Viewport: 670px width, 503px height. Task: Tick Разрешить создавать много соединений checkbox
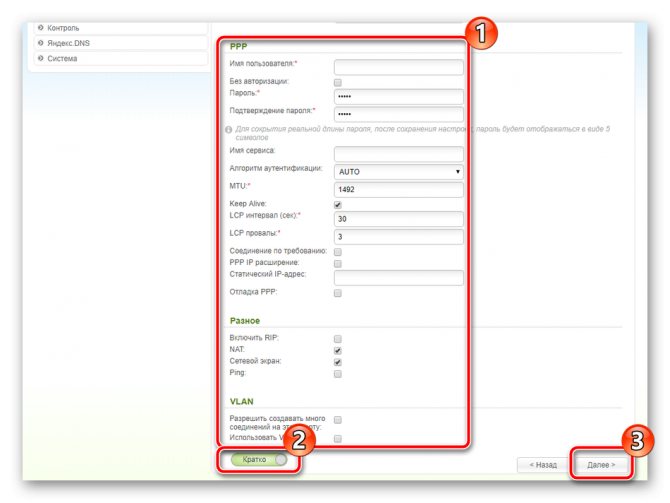pyautogui.click(x=338, y=420)
